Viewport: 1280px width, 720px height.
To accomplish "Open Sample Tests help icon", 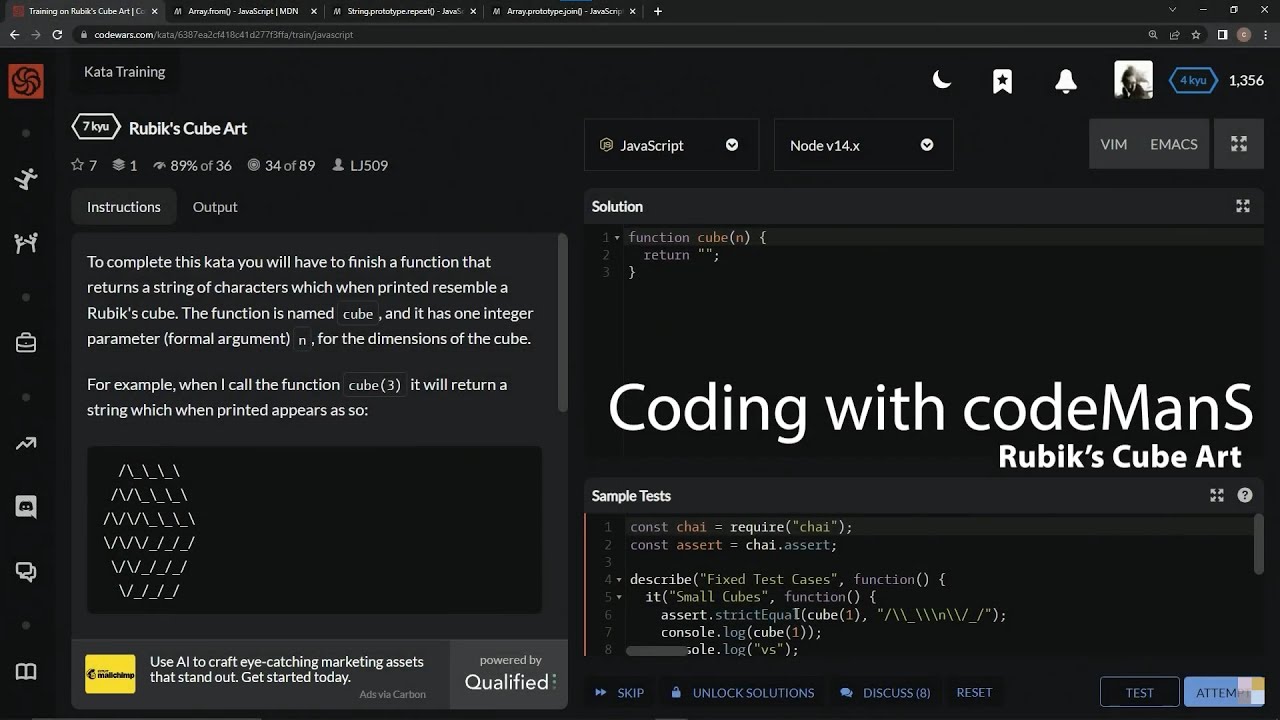I will tap(1245, 495).
